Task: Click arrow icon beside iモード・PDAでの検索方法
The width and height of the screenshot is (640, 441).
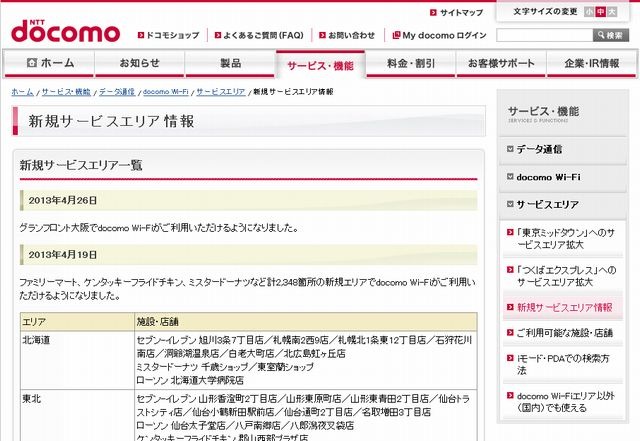Action: [x=510, y=358]
